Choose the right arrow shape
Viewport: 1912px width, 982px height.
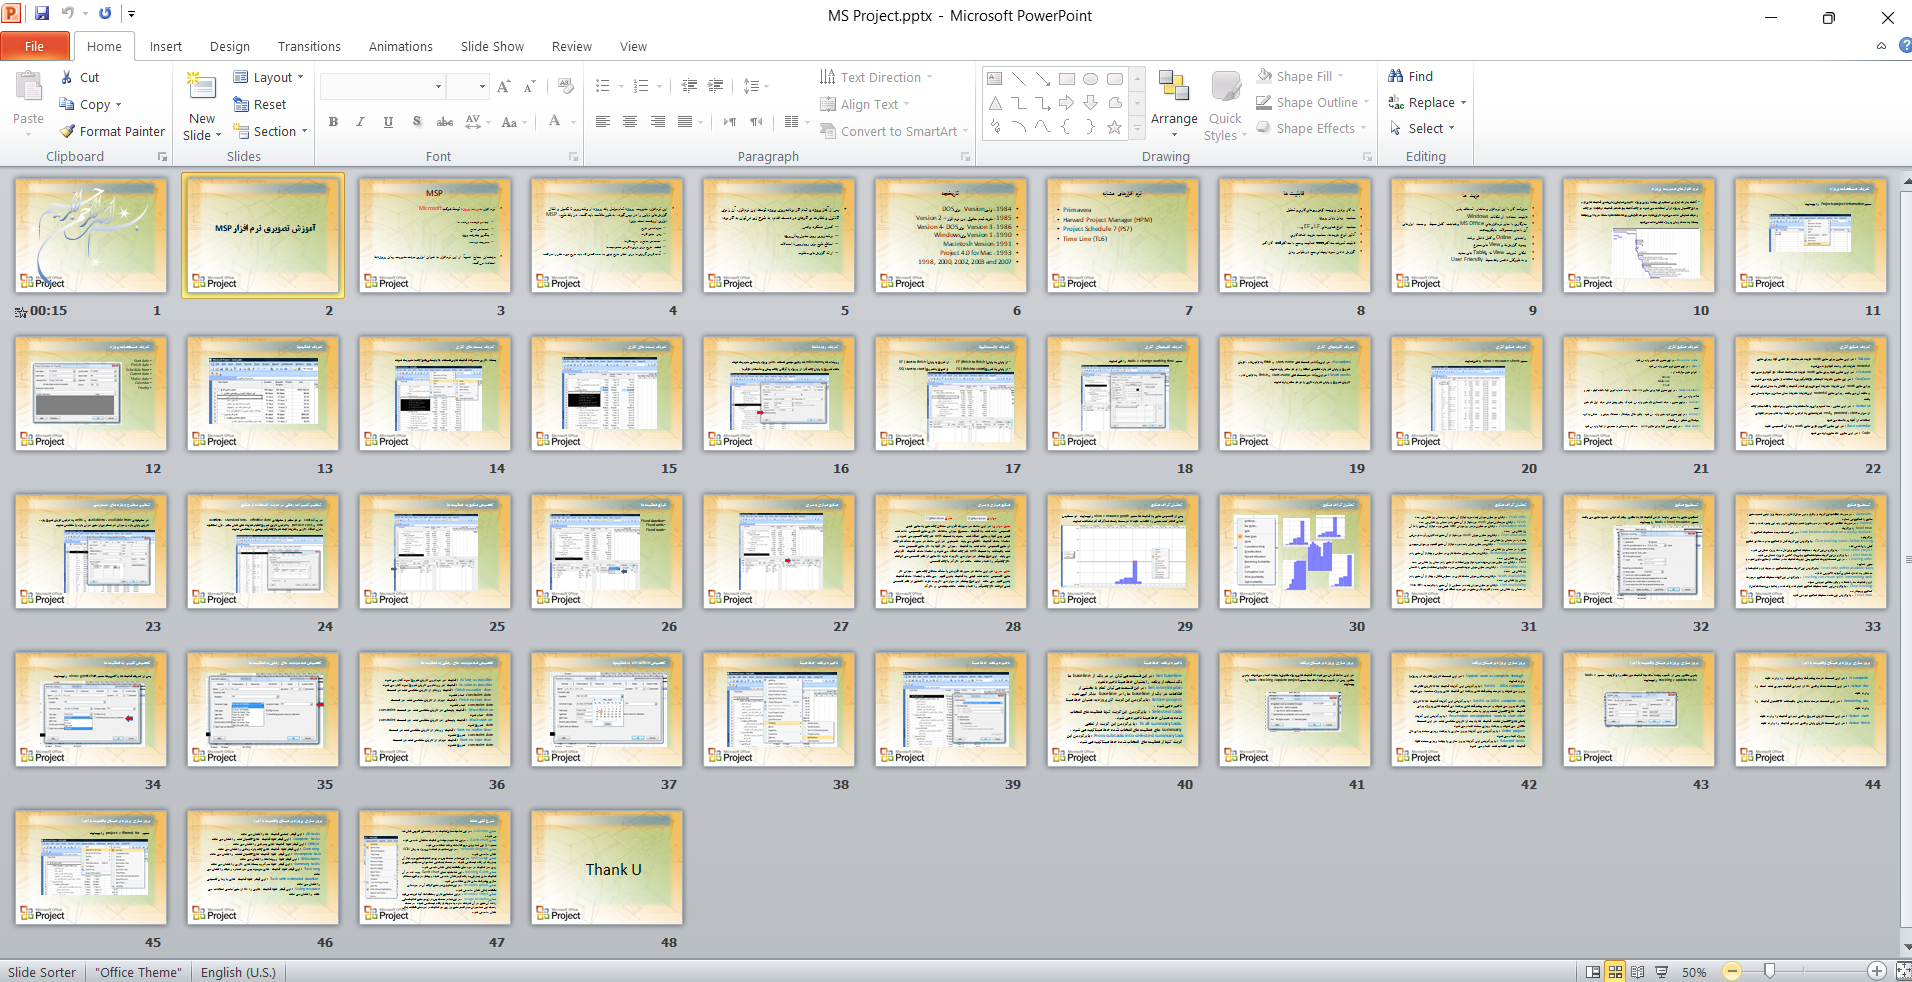pyautogui.click(x=1067, y=103)
